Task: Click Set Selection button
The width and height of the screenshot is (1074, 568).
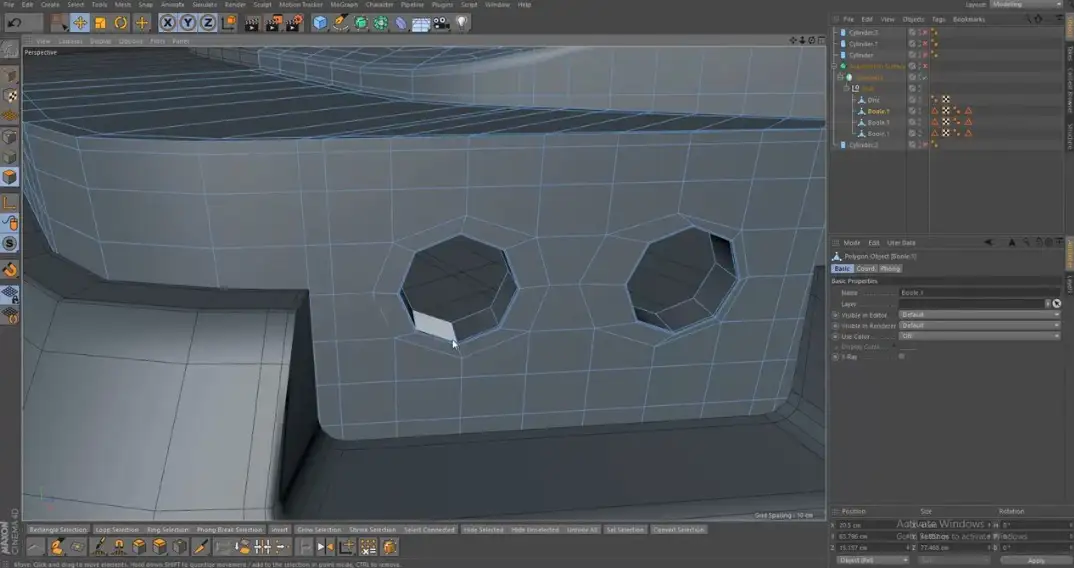Action: click(x=625, y=530)
